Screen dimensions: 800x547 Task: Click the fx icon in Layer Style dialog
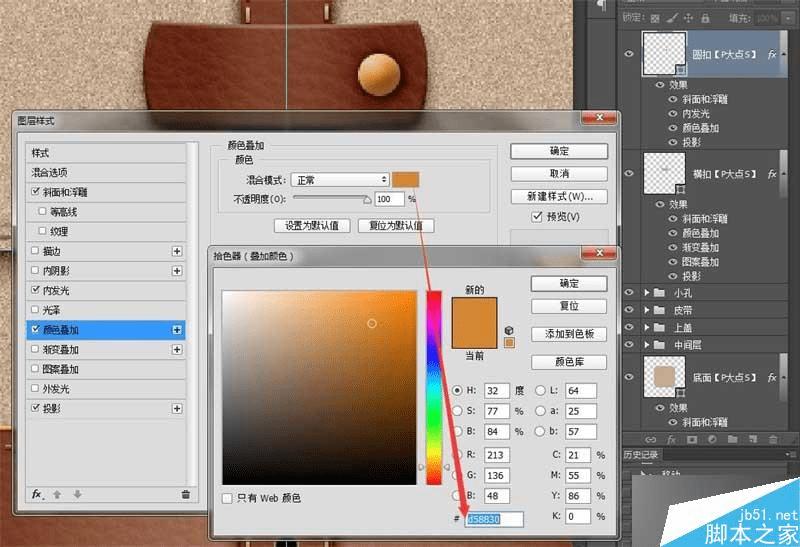(36, 494)
